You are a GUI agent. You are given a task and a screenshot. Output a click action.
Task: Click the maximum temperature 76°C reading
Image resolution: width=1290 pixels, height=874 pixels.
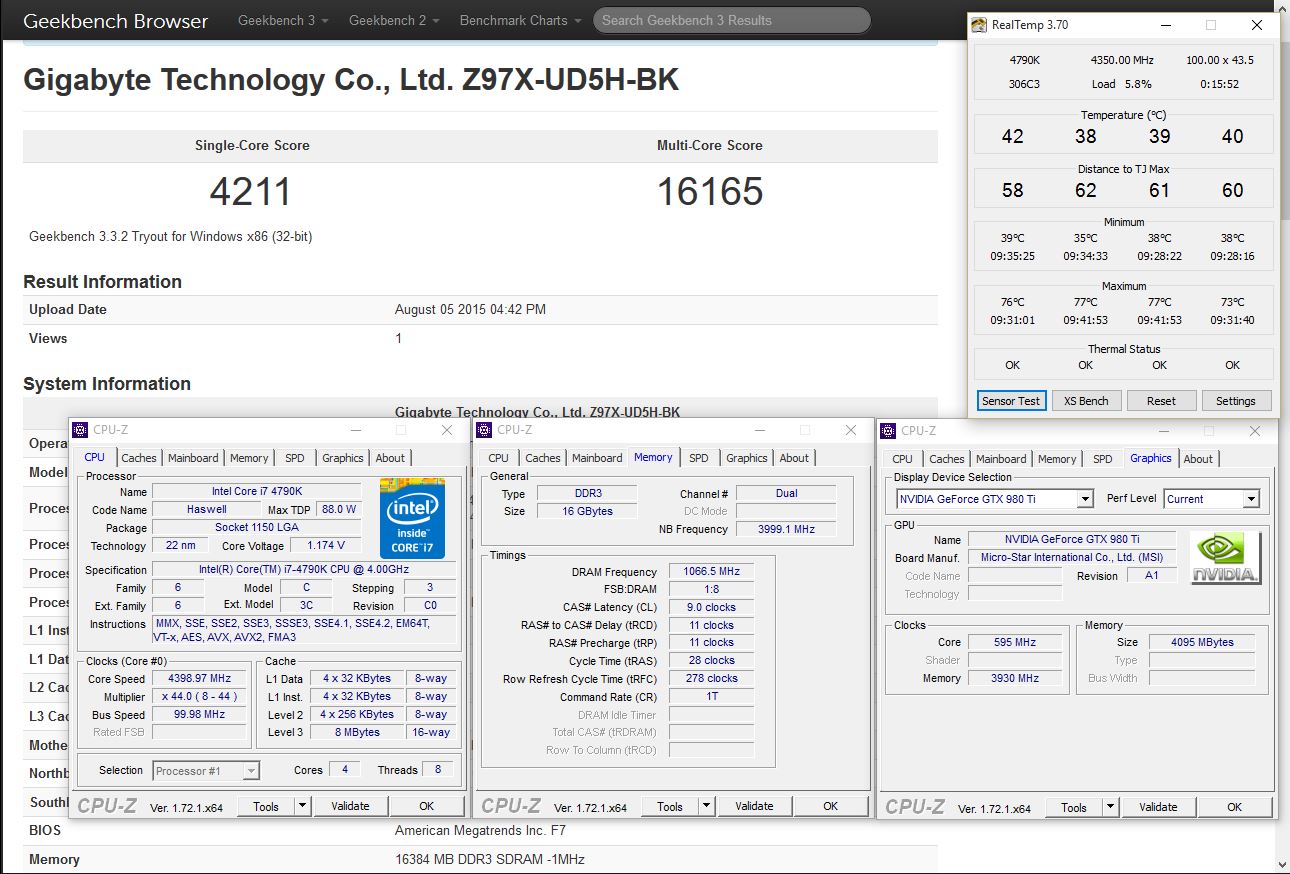[x=1012, y=302]
